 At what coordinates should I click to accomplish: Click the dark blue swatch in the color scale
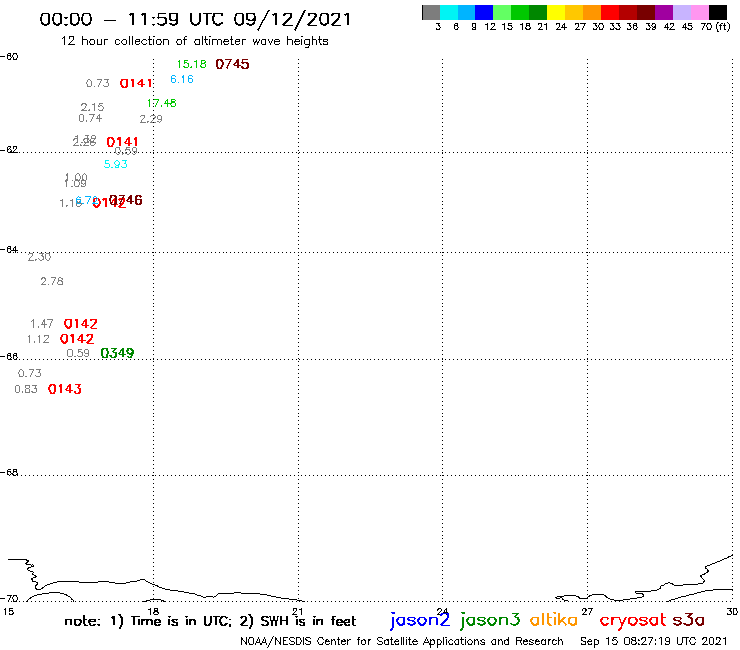[x=485, y=12]
